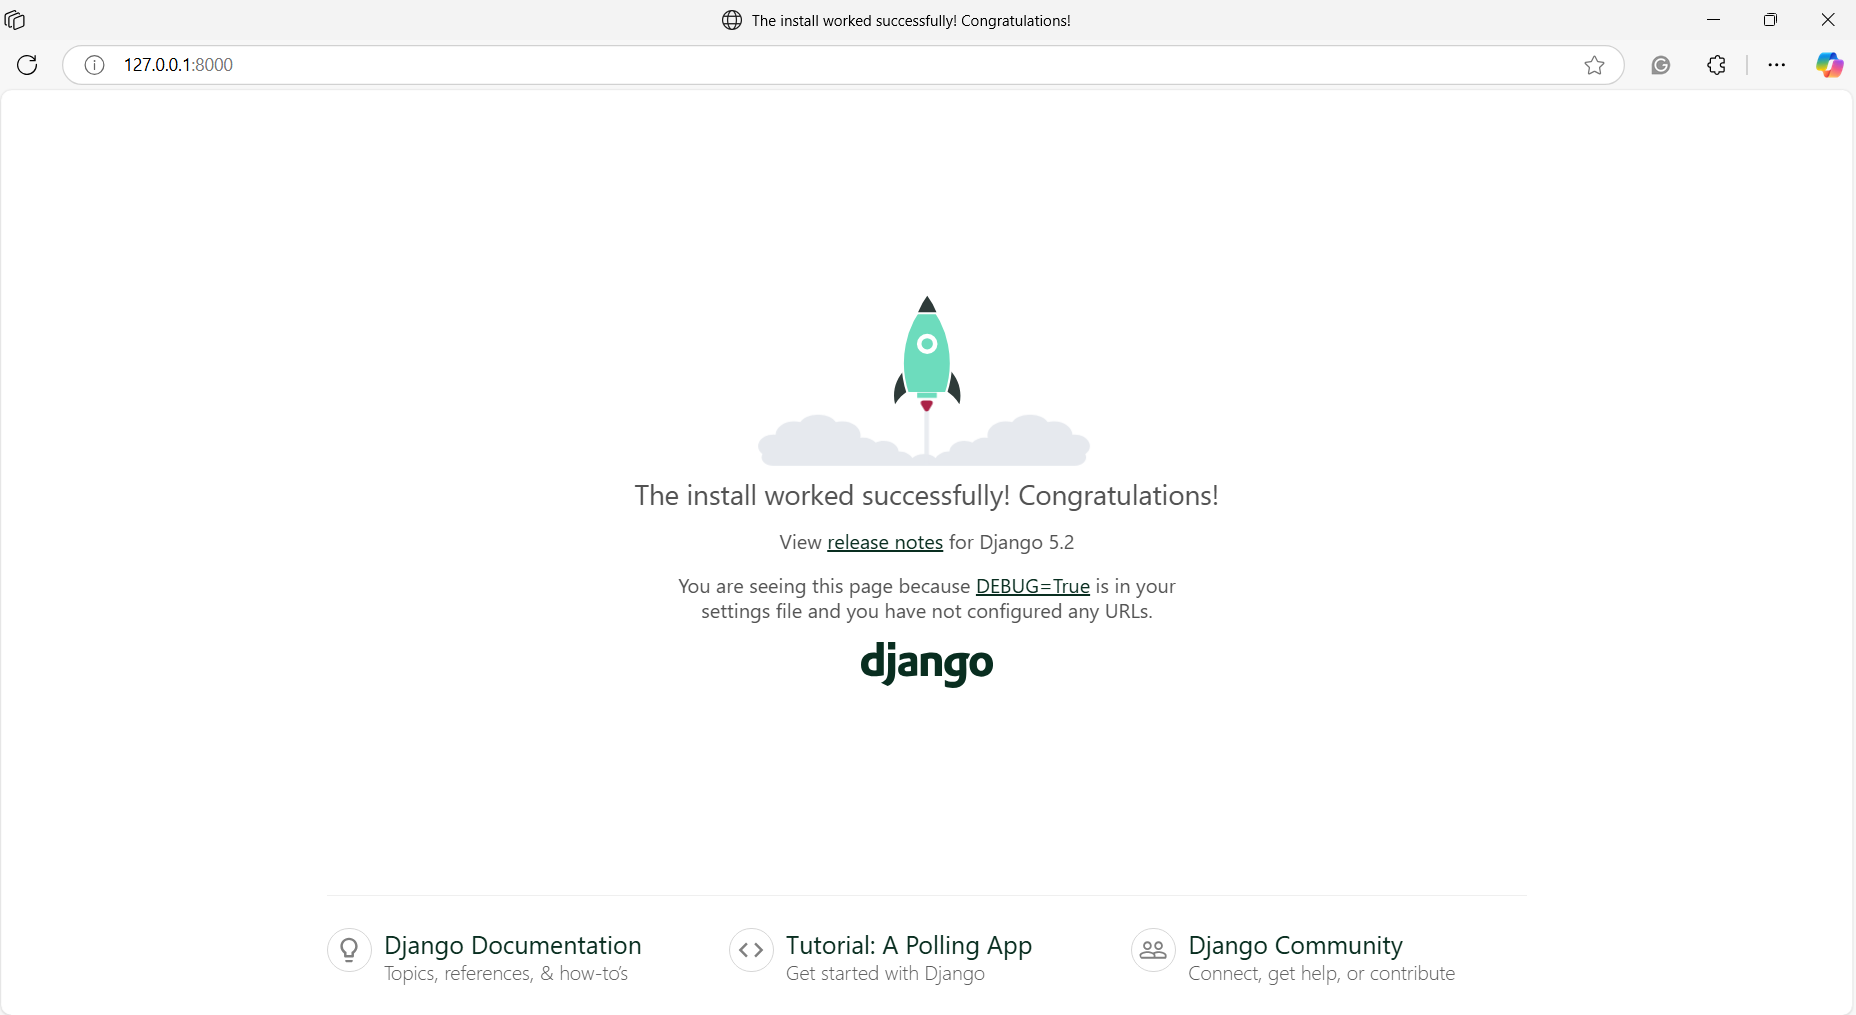The image size is (1856, 1015).
Task: Restore down the browser window
Action: click(1770, 20)
